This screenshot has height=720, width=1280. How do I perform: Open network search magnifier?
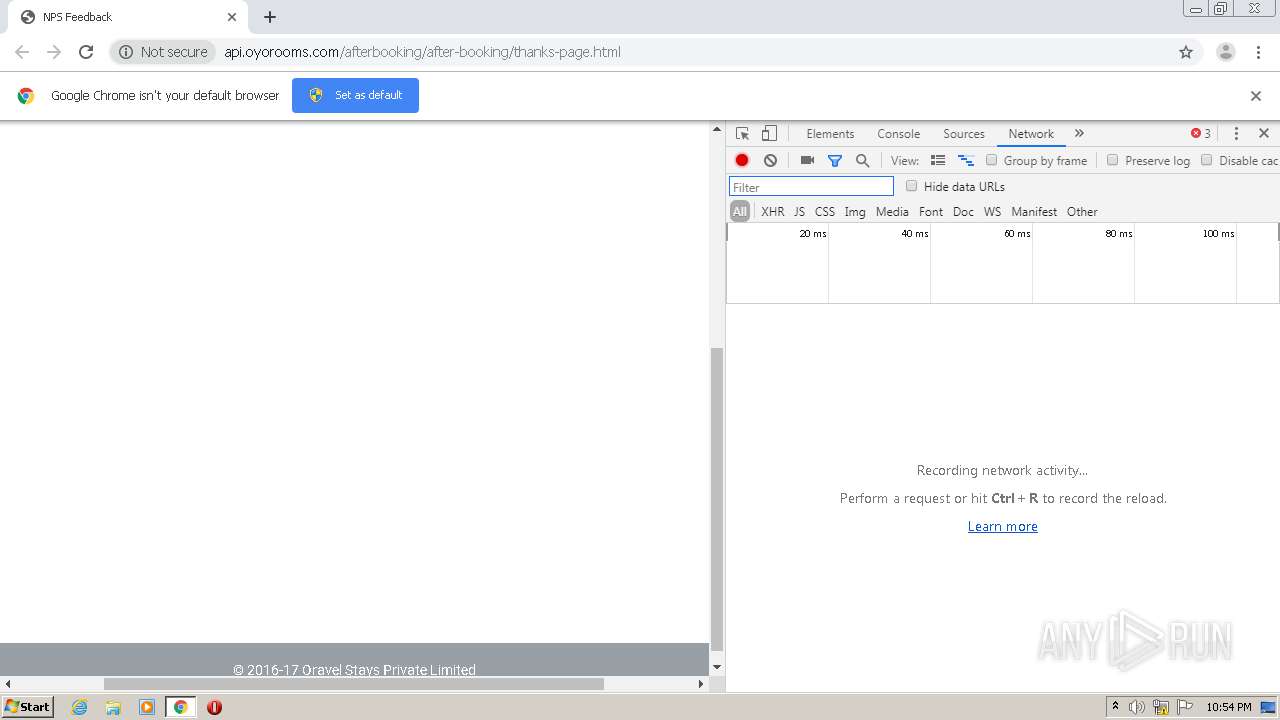coord(863,160)
